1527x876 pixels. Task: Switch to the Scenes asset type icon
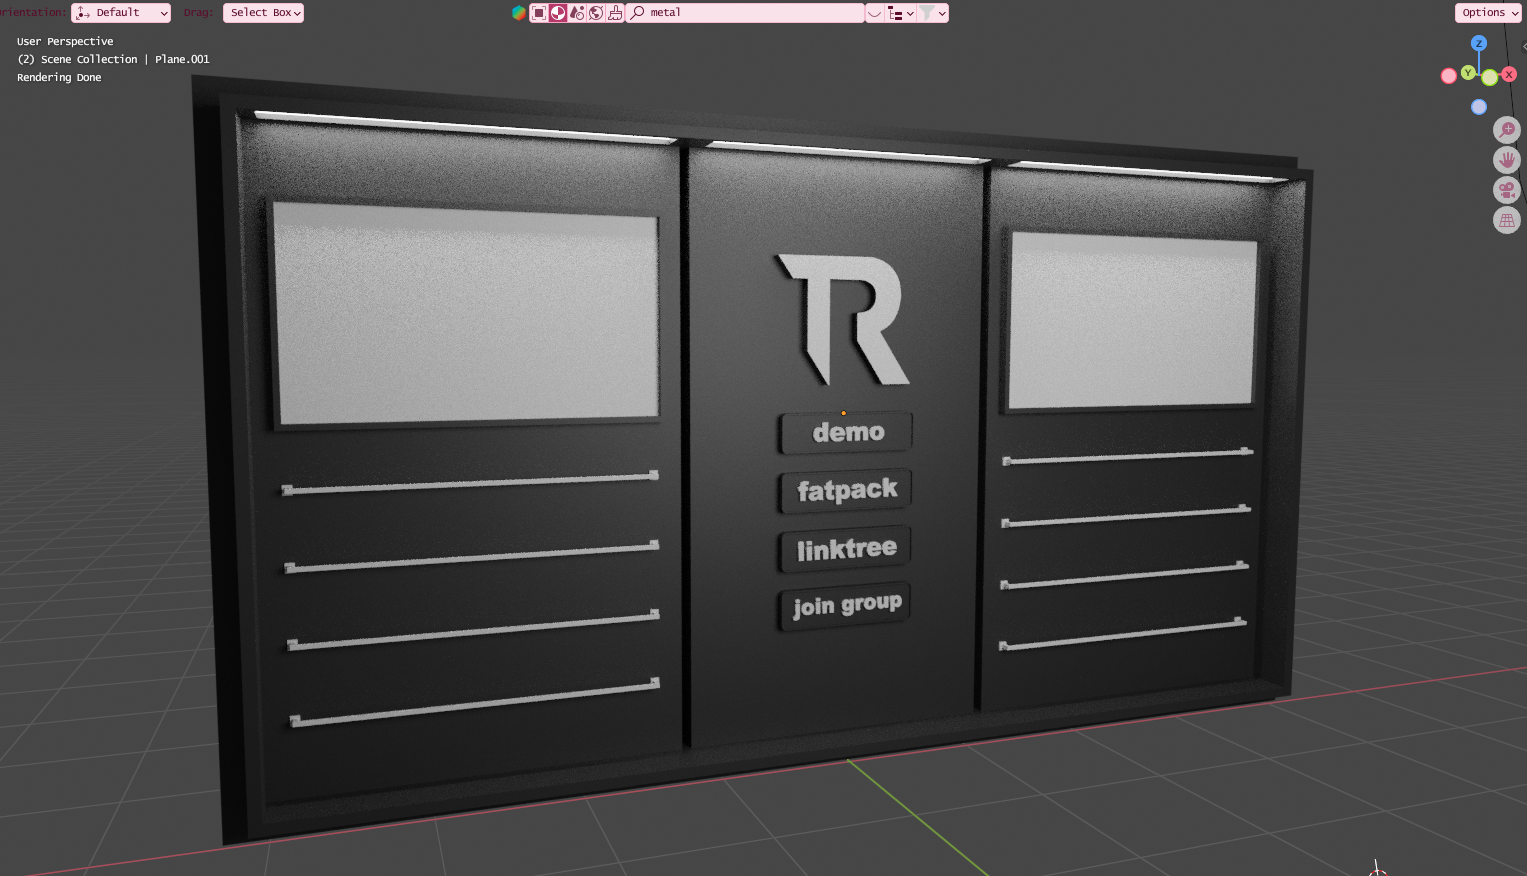pyautogui.click(x=577, y=13)
